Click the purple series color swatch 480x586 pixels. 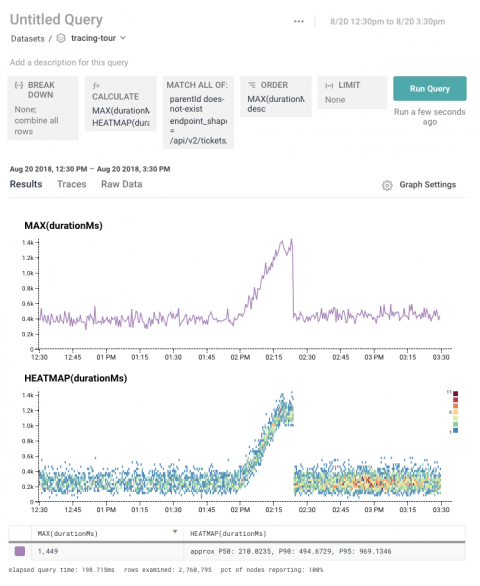click(x=20, y=551)
